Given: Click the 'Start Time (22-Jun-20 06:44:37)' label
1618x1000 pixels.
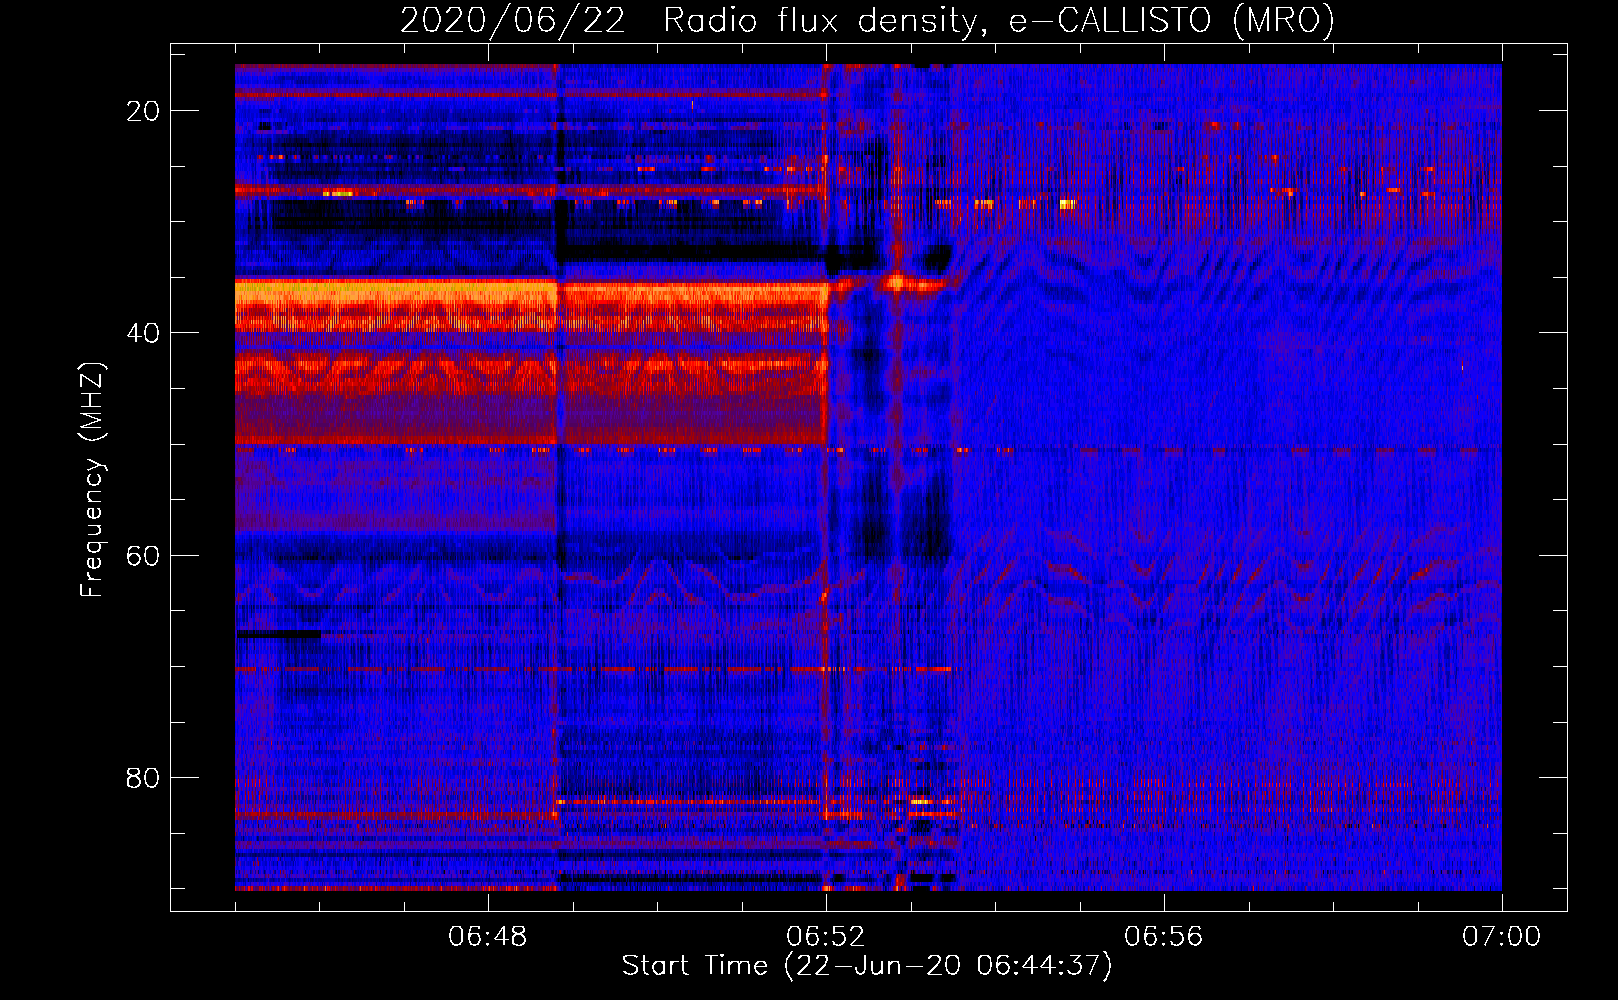Looking at the screenshot, I should (x=867, y=966).
